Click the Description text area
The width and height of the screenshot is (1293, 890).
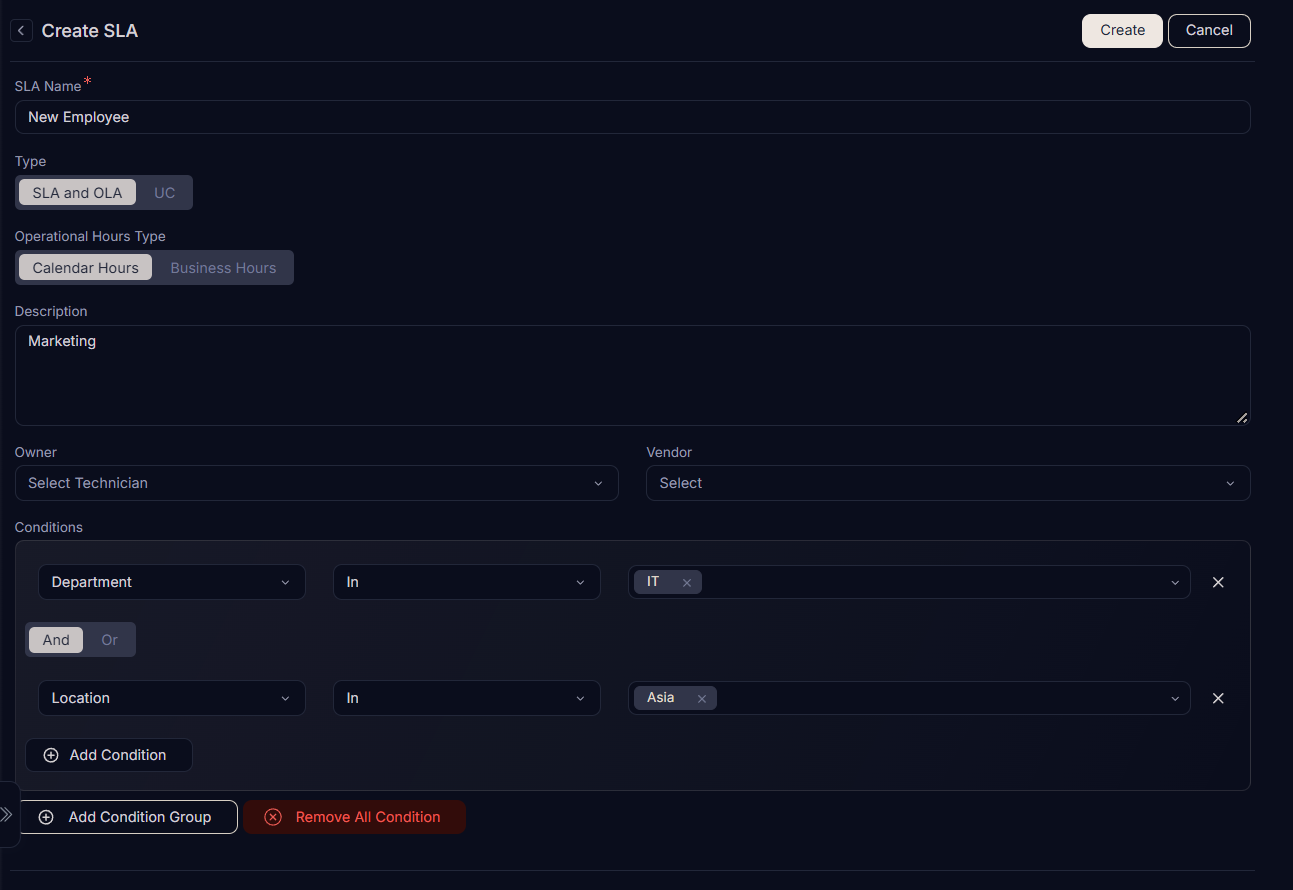[x=633, y=375]
